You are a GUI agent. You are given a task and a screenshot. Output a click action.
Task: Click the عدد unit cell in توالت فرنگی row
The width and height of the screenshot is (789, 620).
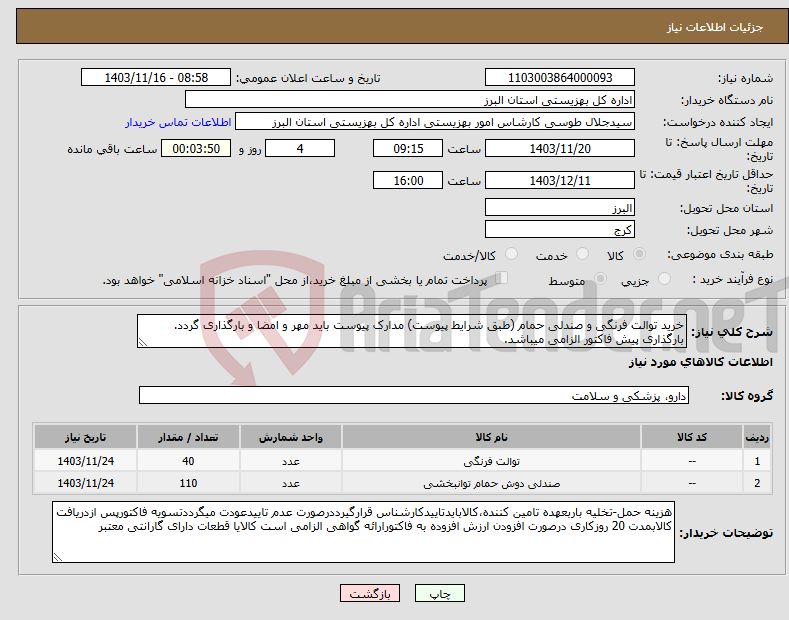(x=291, y=461)
